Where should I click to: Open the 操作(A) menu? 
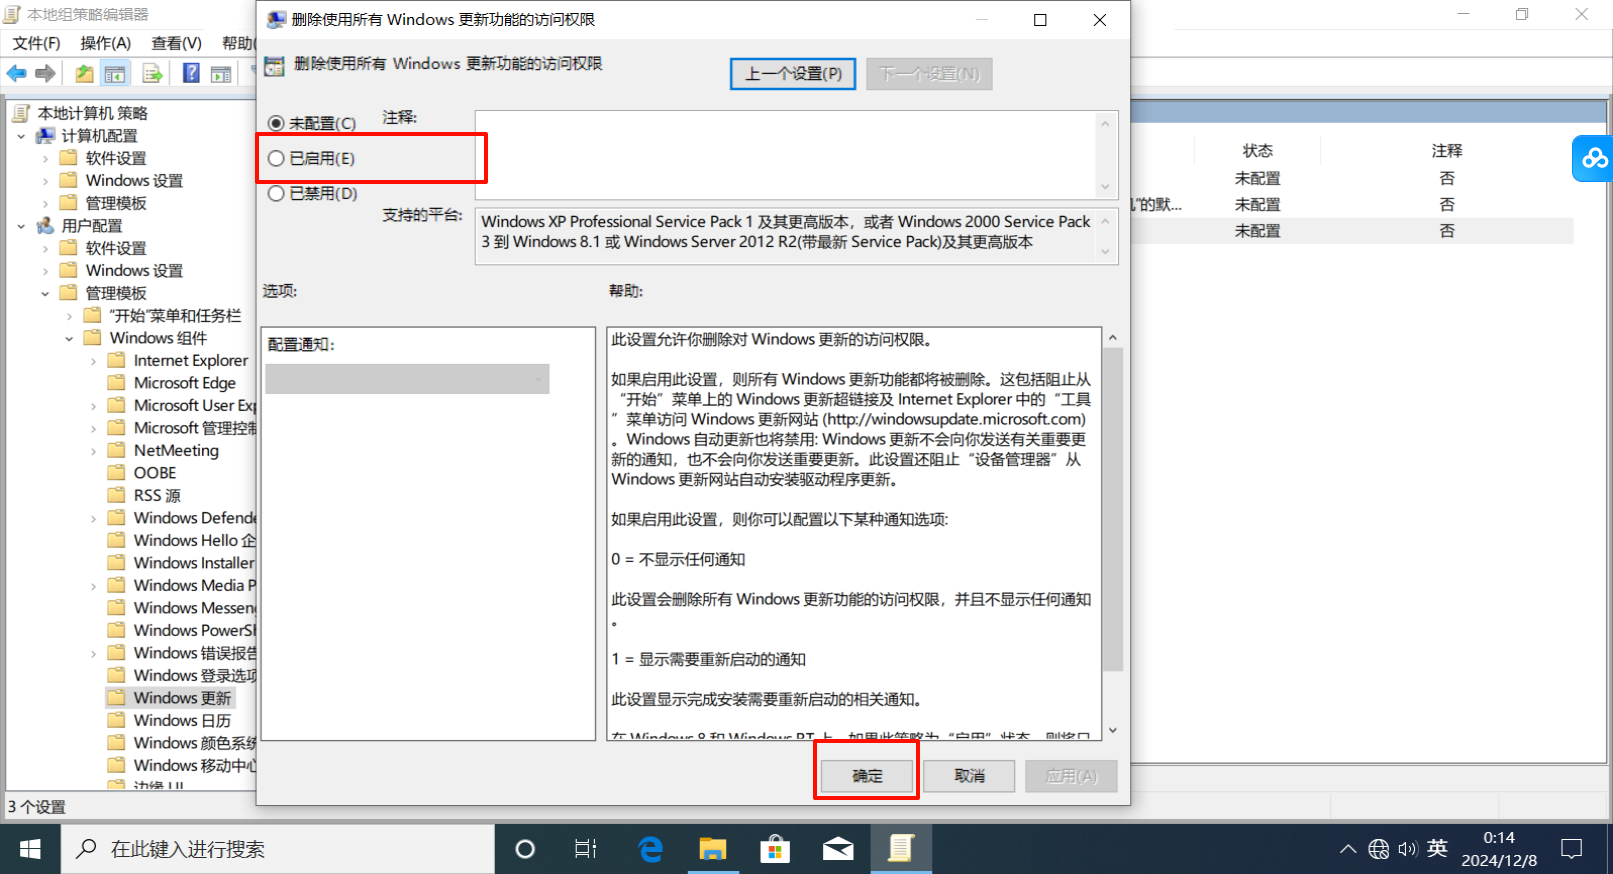coord(106,43)
